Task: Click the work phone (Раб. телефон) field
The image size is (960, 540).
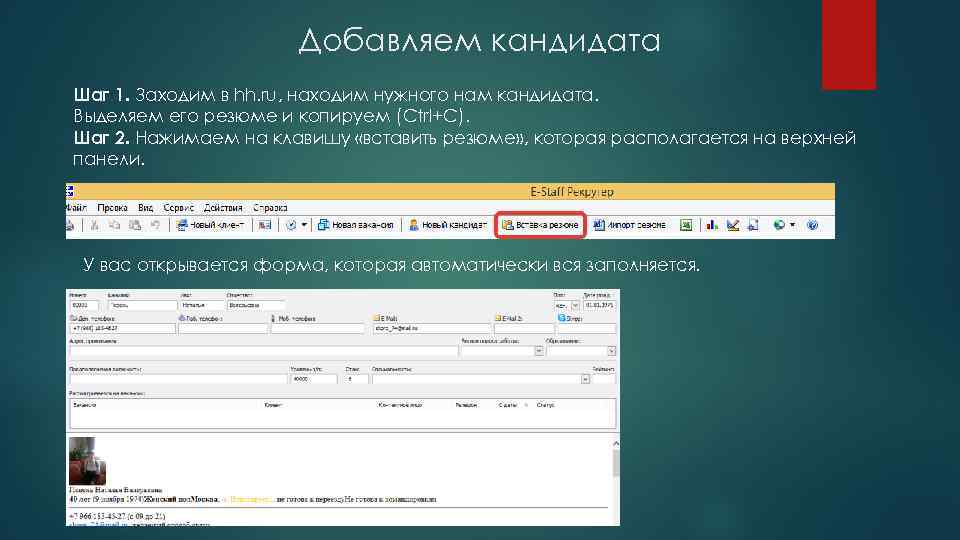Action: 223,328
